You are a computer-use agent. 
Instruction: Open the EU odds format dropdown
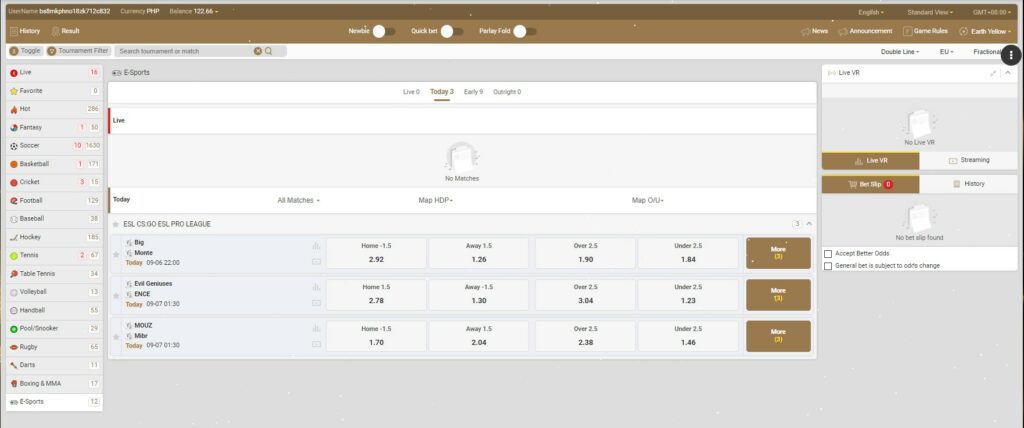946,52
